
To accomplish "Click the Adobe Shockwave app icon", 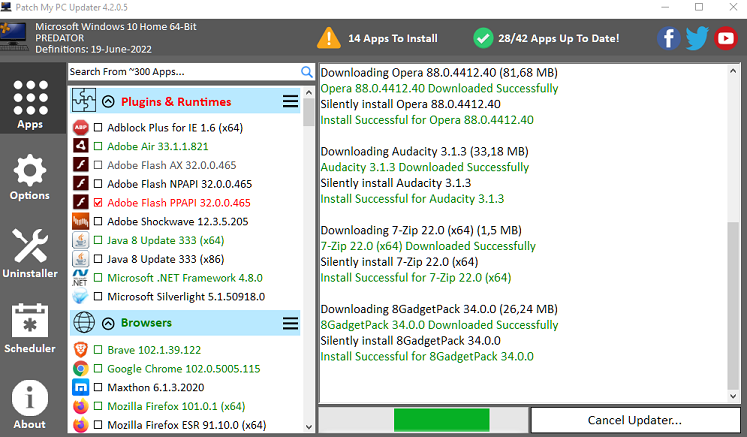I will pos(81,221).
